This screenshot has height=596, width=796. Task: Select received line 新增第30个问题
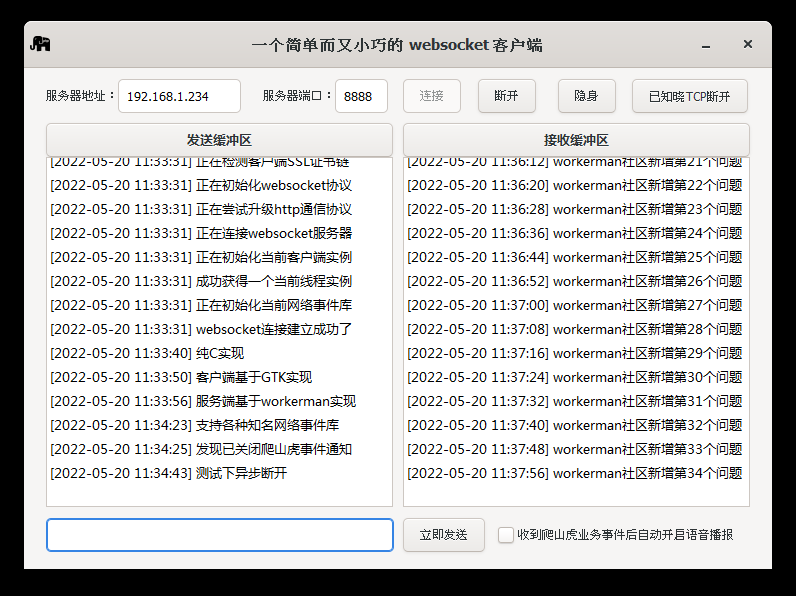575,377
